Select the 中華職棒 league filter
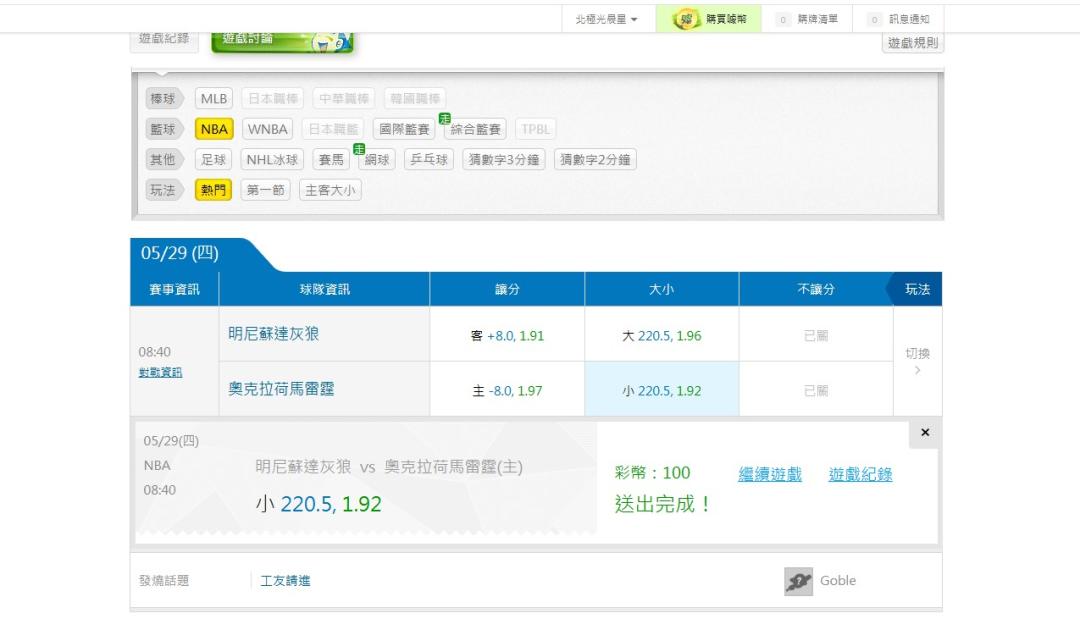1080x630 pixels. pos(344,98)
